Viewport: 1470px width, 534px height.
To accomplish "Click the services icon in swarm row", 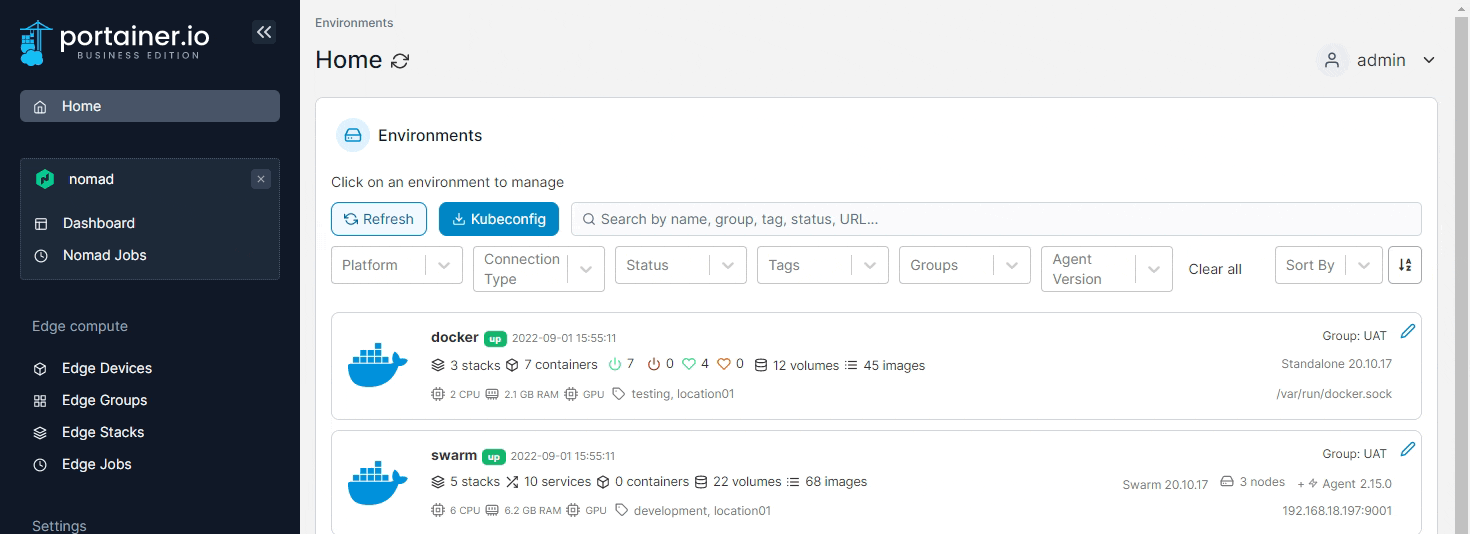I will pyautogui.click(x=512, y=482).
